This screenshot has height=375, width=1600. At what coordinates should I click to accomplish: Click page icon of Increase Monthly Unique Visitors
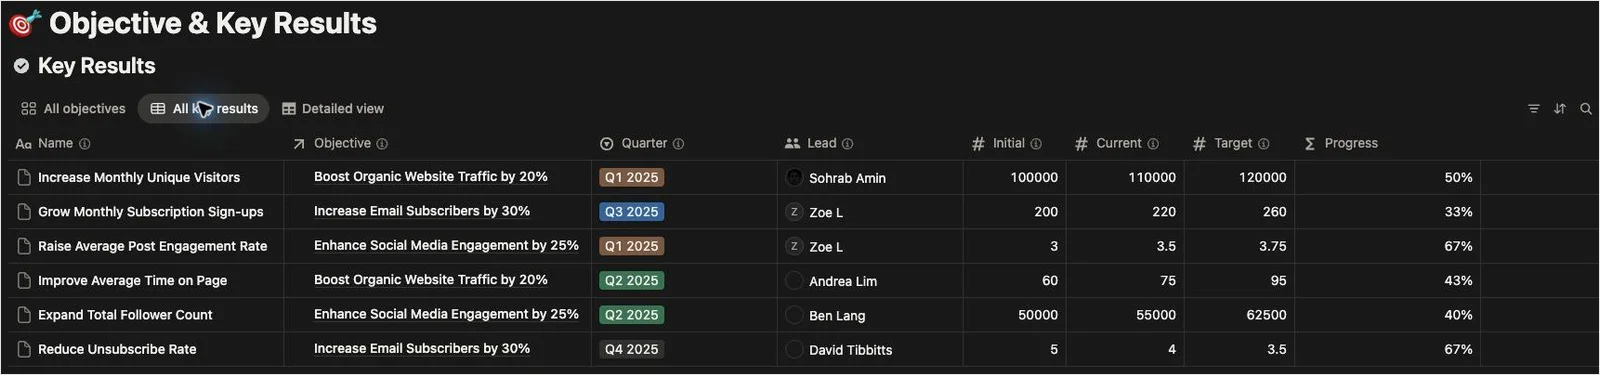(24, 178)
